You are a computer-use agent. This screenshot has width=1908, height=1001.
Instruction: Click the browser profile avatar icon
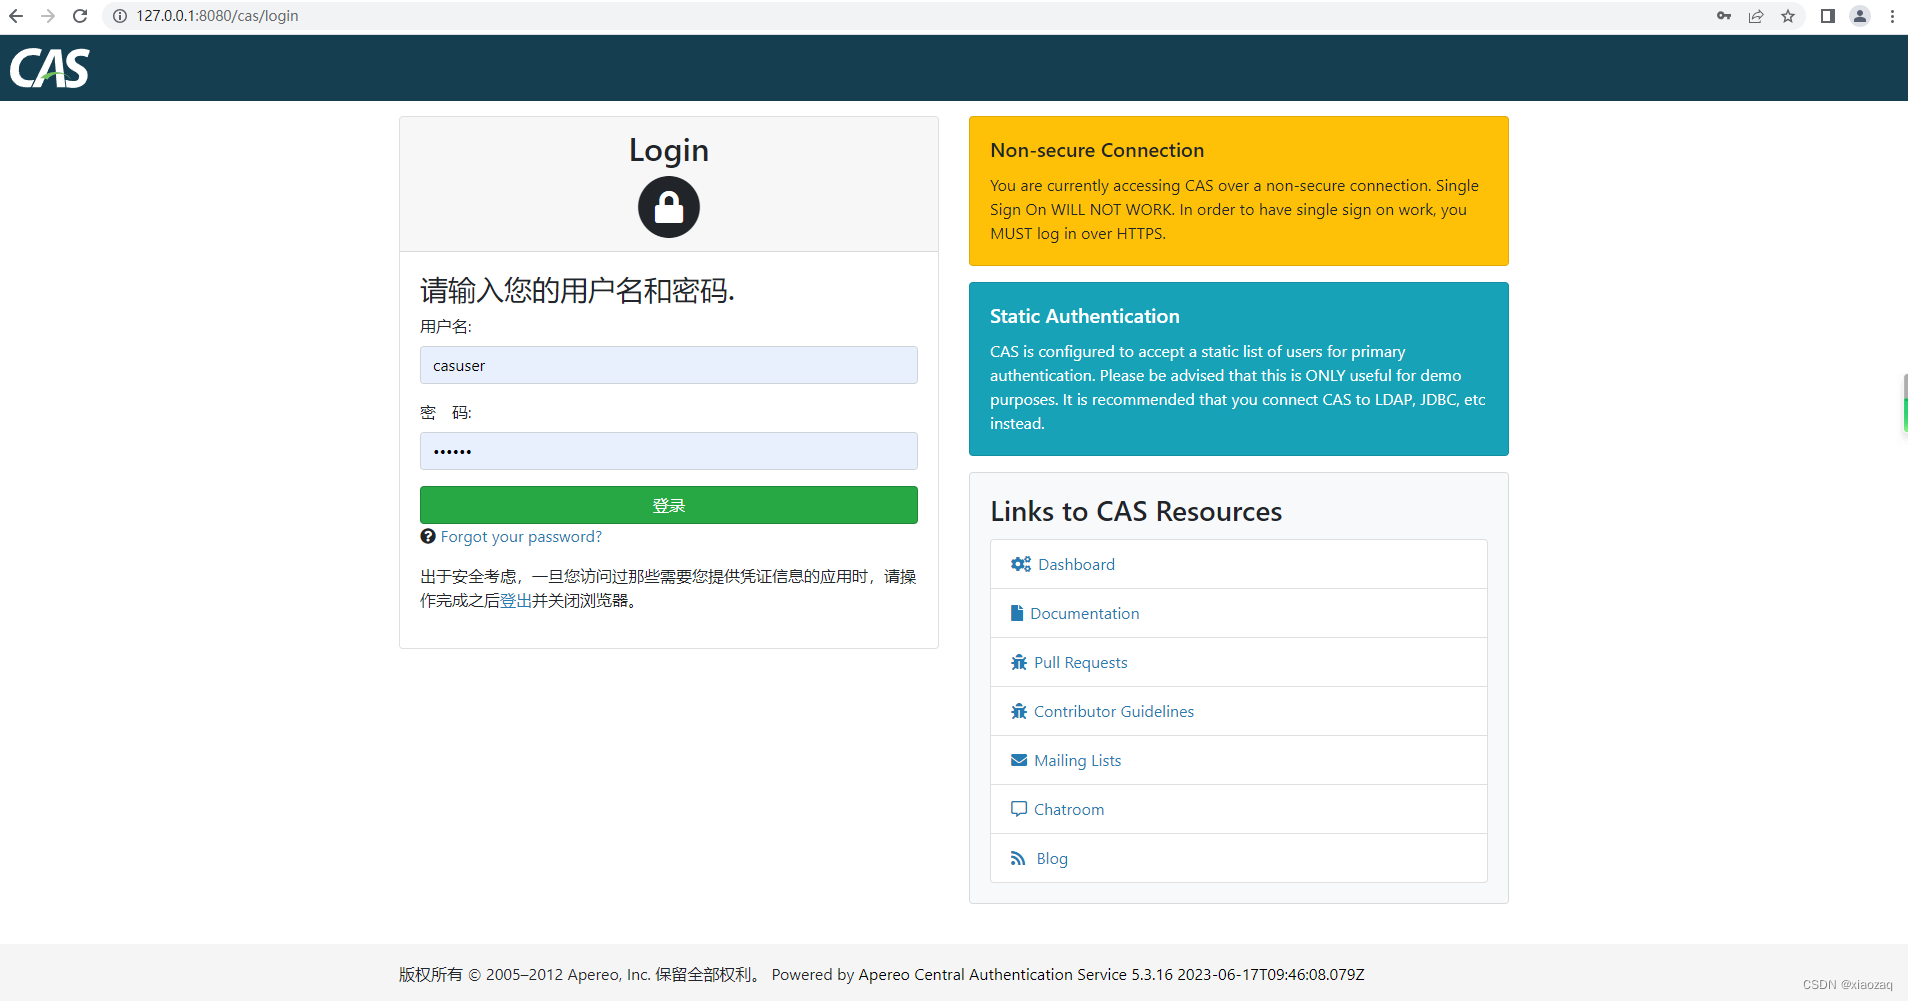(1859, 16)
